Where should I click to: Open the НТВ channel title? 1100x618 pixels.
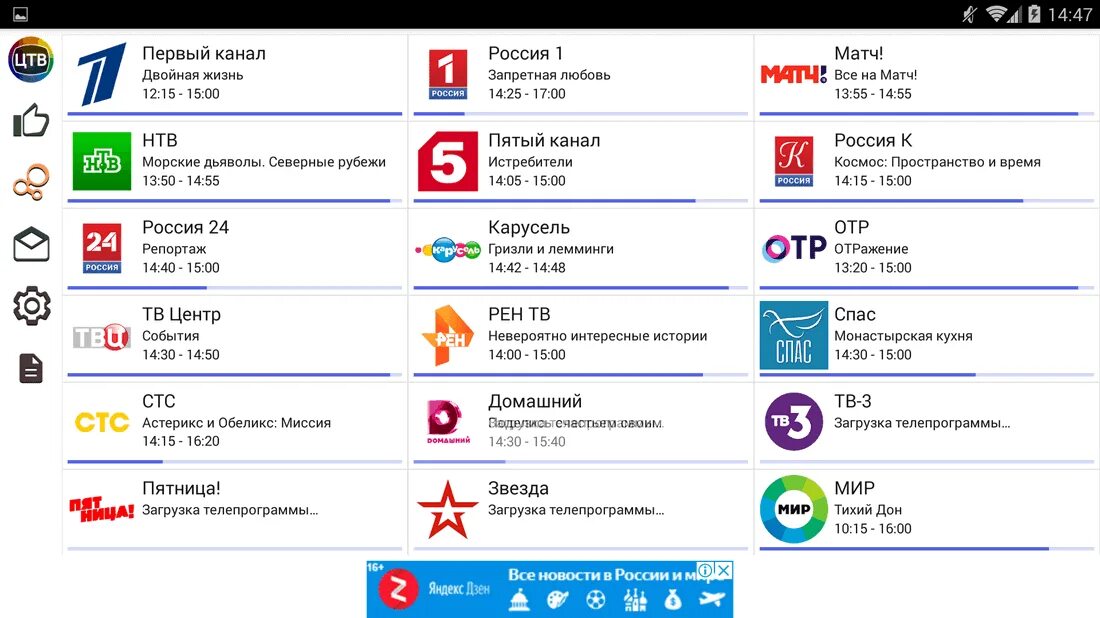pyautogui.click(x=160, y=140)
